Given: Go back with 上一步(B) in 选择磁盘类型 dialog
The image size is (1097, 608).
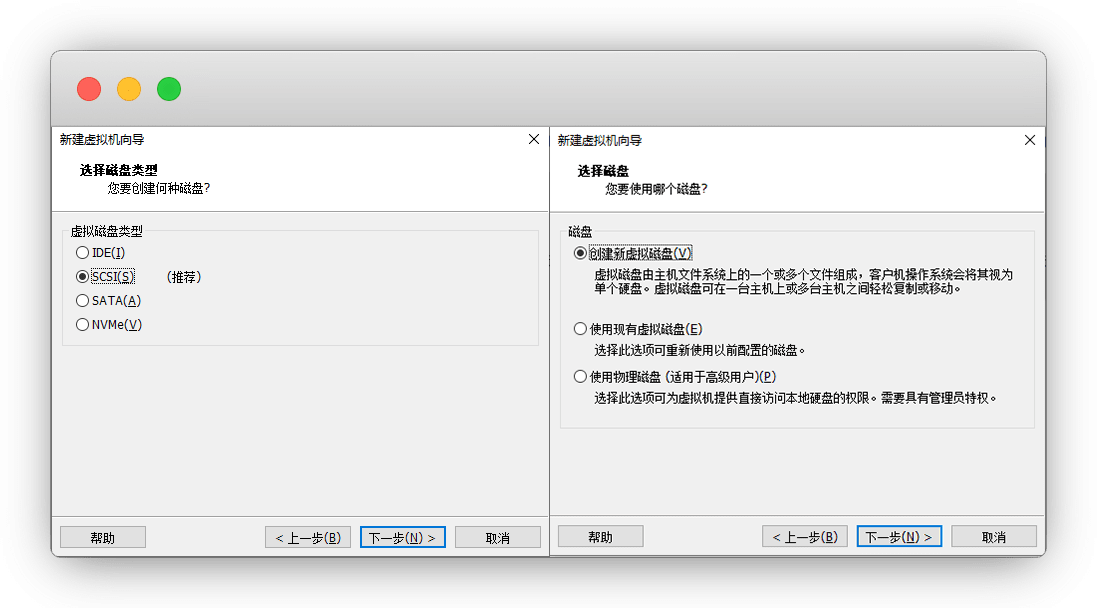Looking at the screenshot, I should pos(308,538).
